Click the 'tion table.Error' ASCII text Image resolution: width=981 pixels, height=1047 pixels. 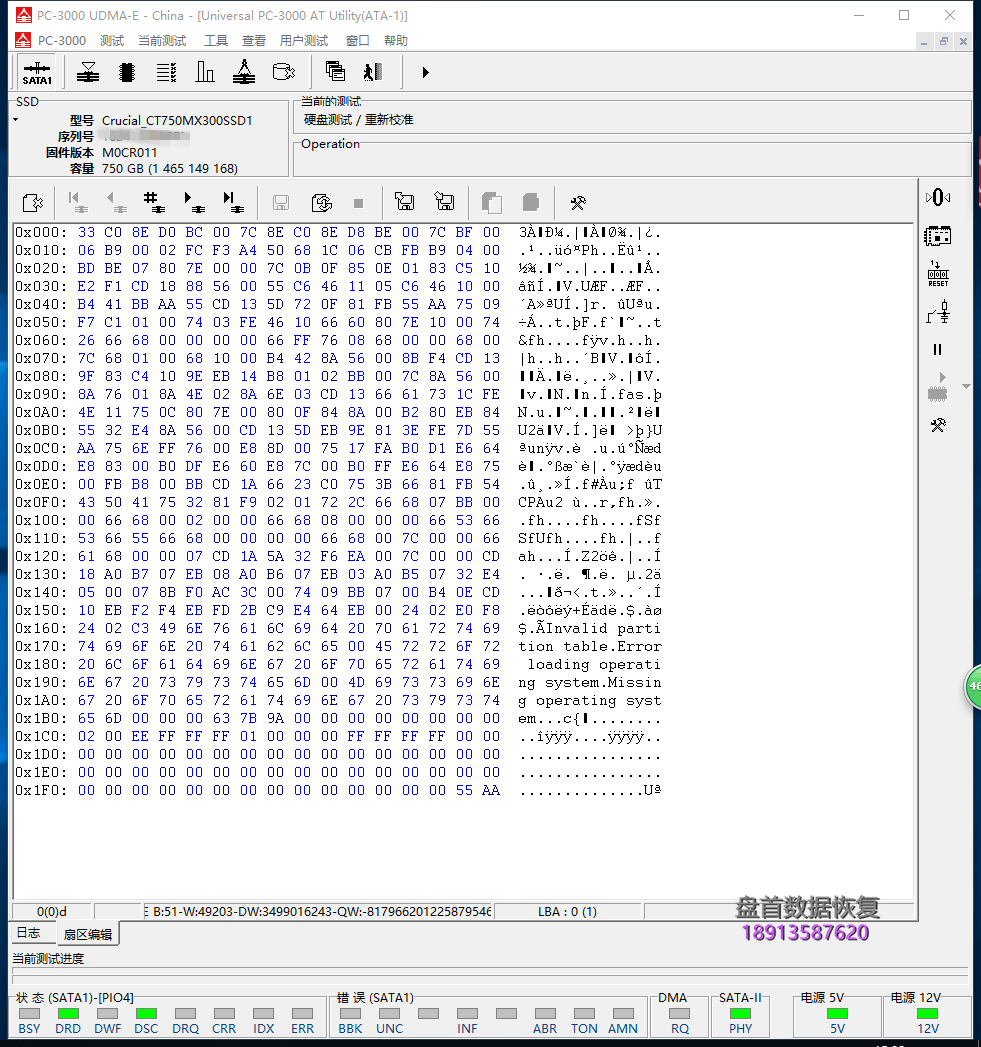tap(590, 646)
